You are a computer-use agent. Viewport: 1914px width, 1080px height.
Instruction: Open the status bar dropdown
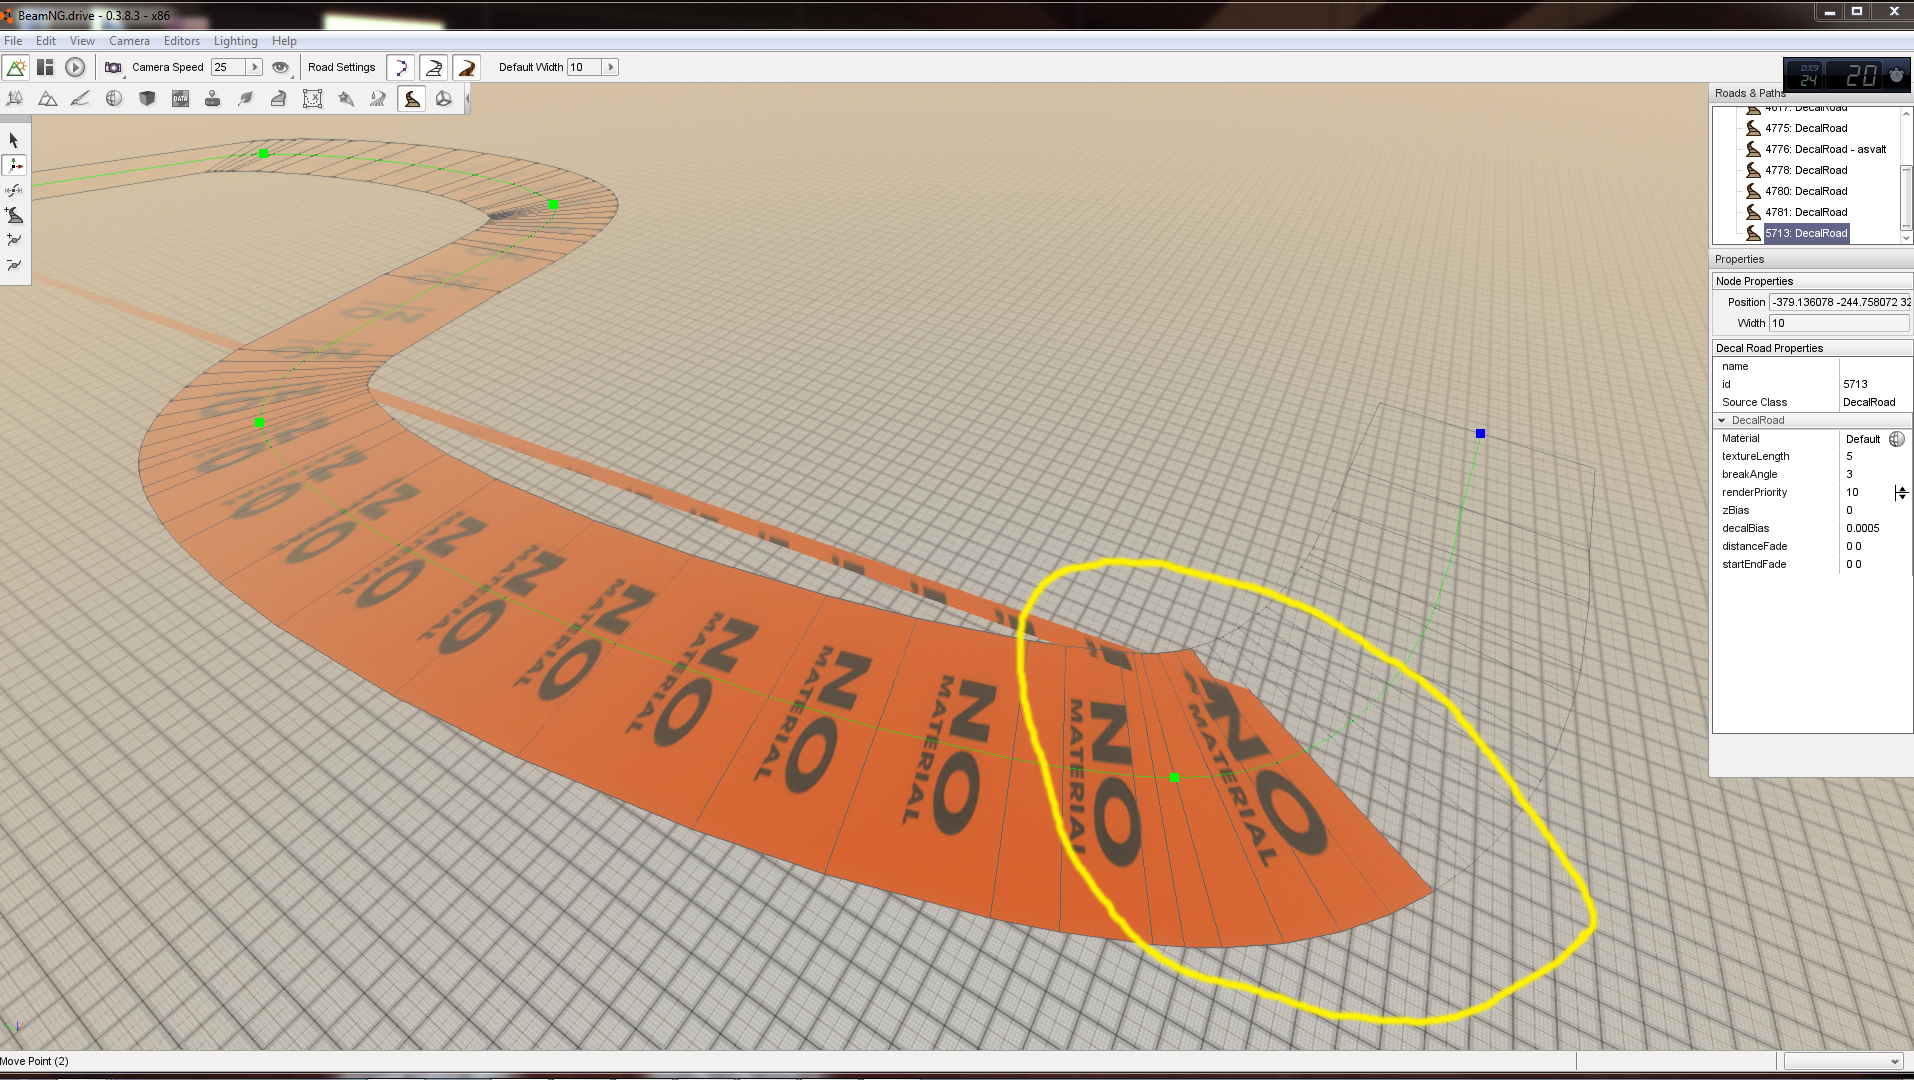point(1843,1061)
